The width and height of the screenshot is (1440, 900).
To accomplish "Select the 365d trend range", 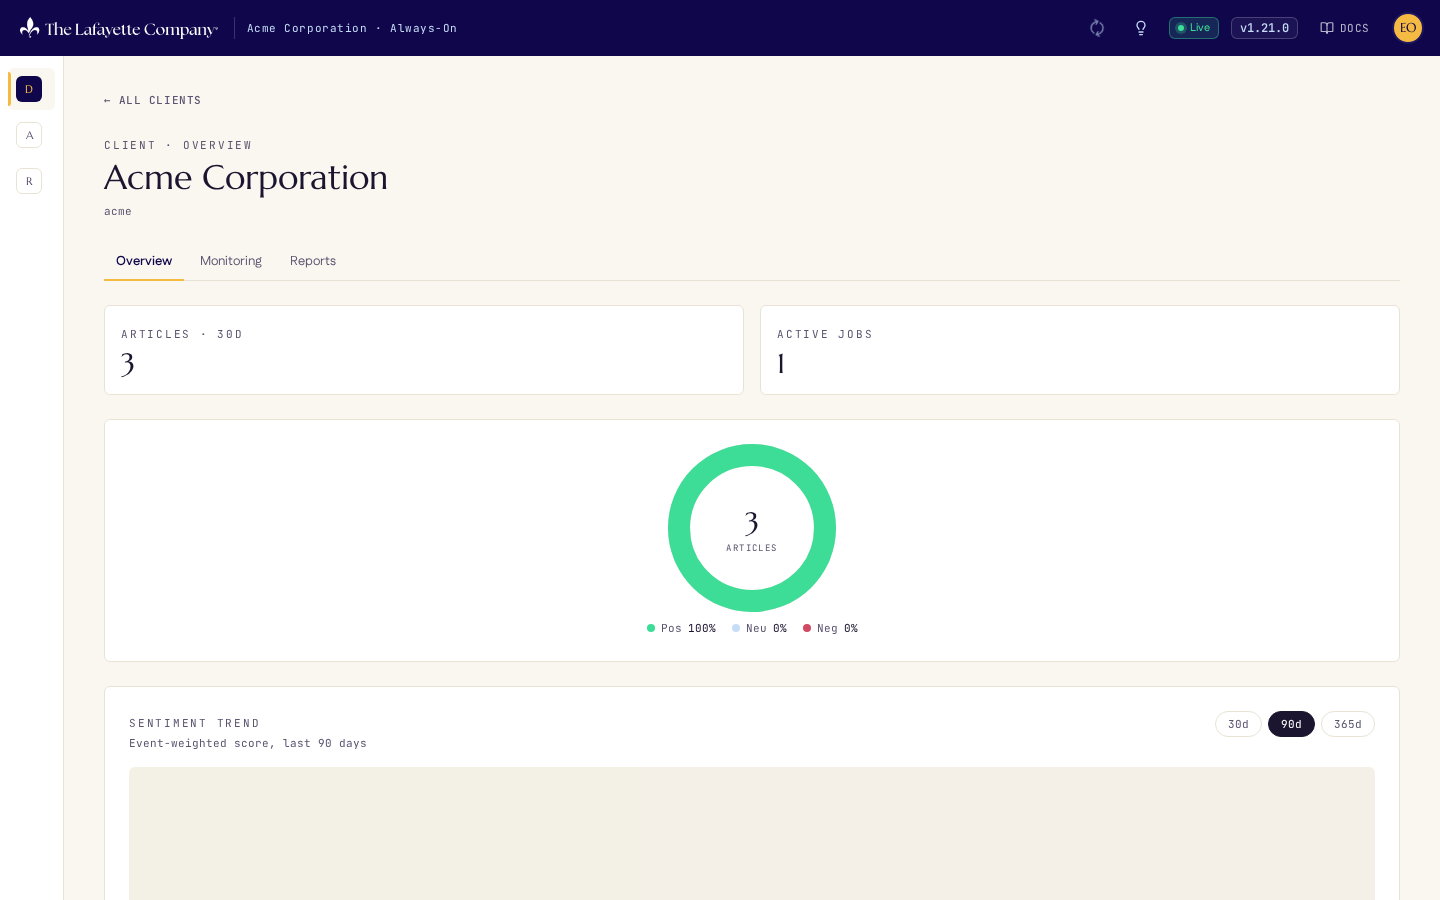I will (x=1348, y=724).
